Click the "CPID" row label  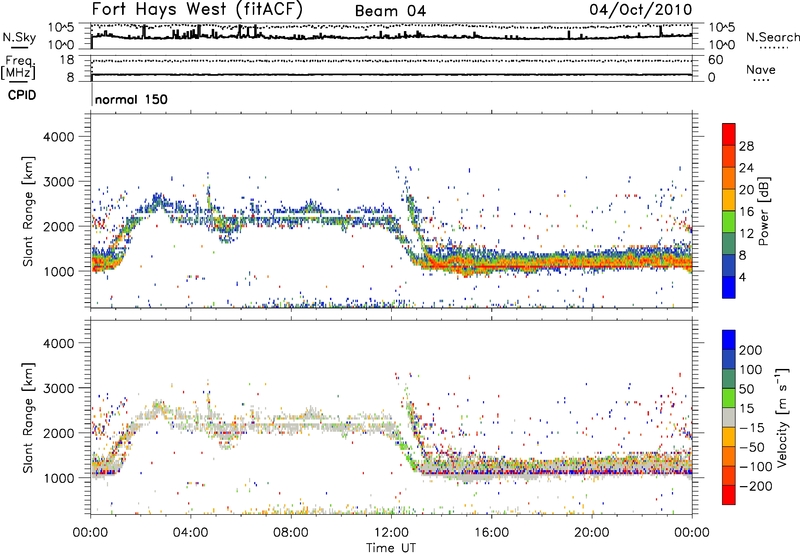(22, 95)
